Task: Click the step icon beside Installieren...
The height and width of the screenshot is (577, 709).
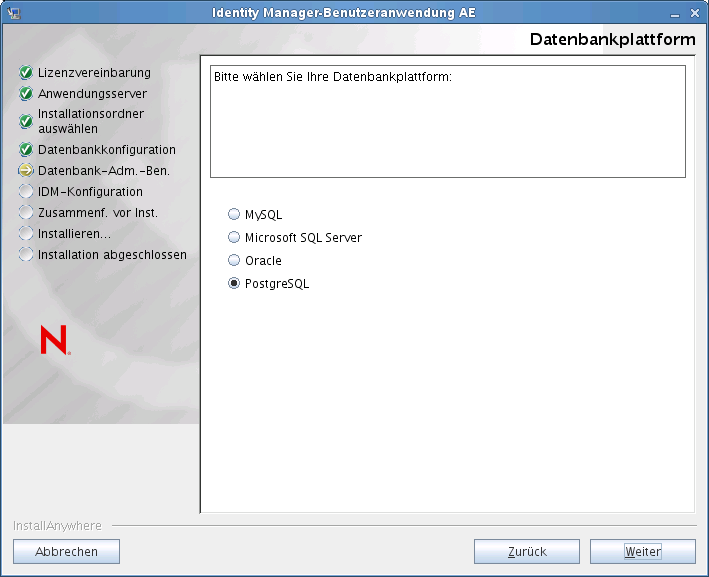Action: pyautogui.click(x=26, y=233)
